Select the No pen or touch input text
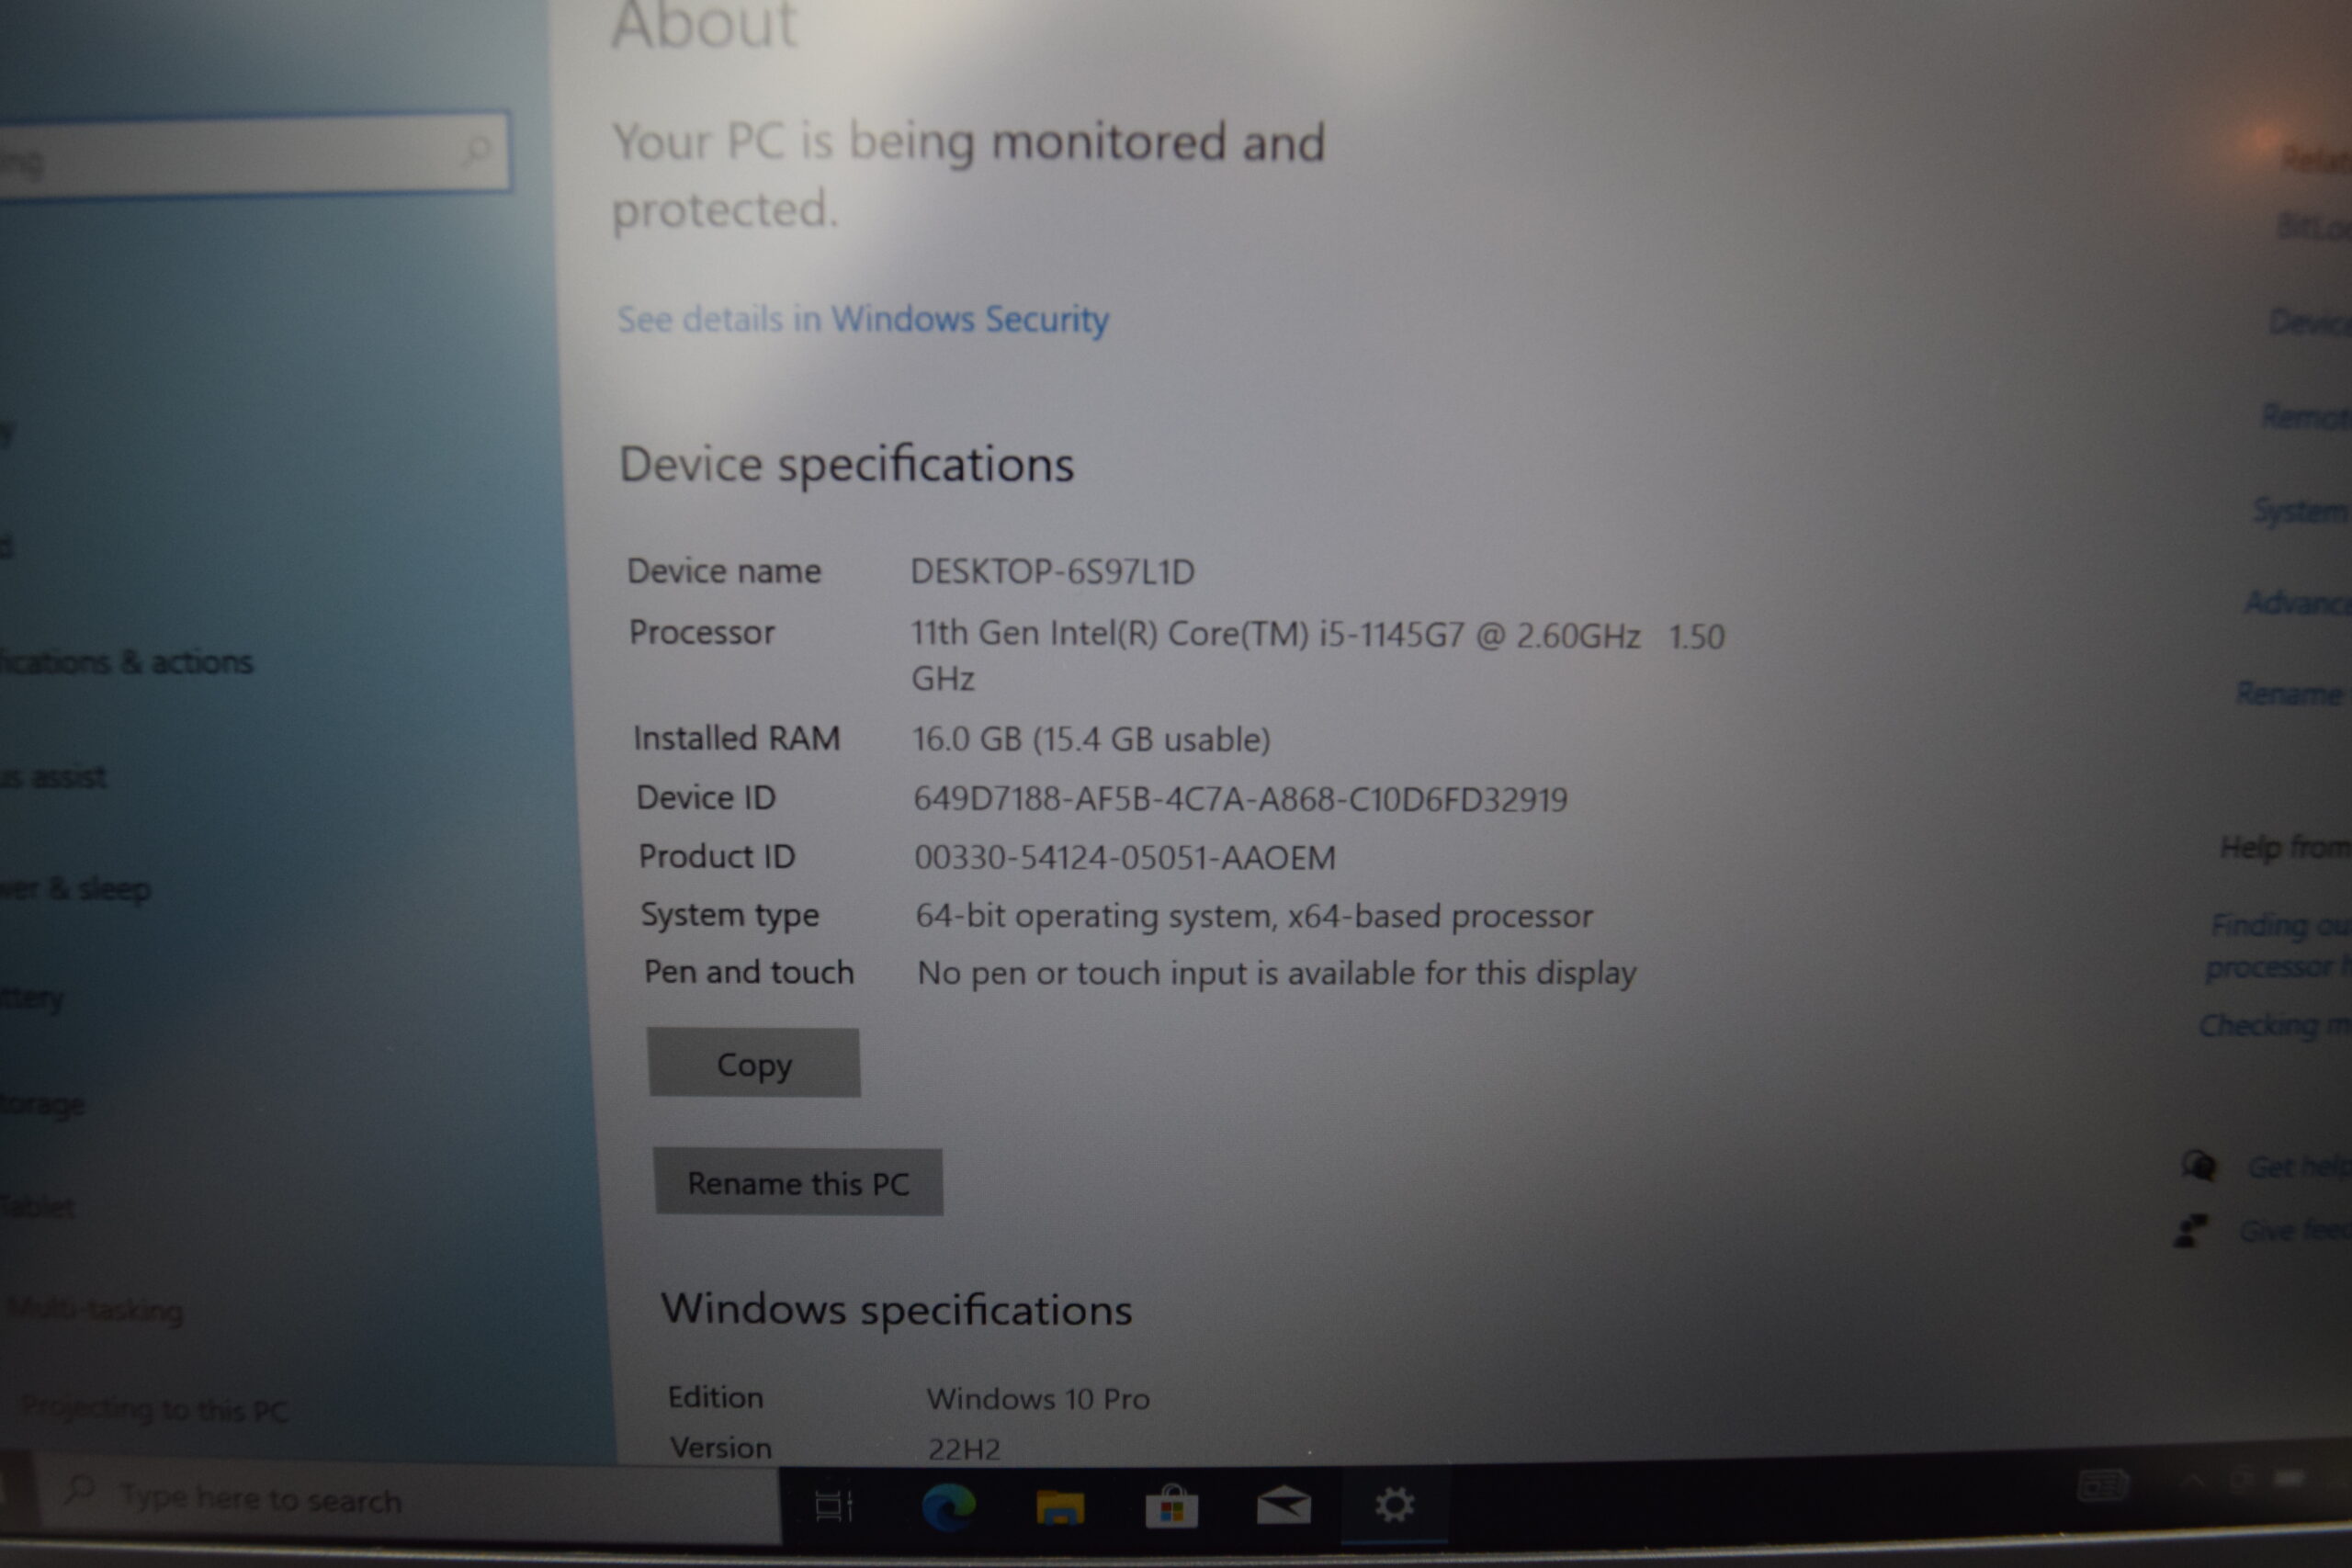This screenshot has height=1568, width=2352. click(x=1277, y=973)
